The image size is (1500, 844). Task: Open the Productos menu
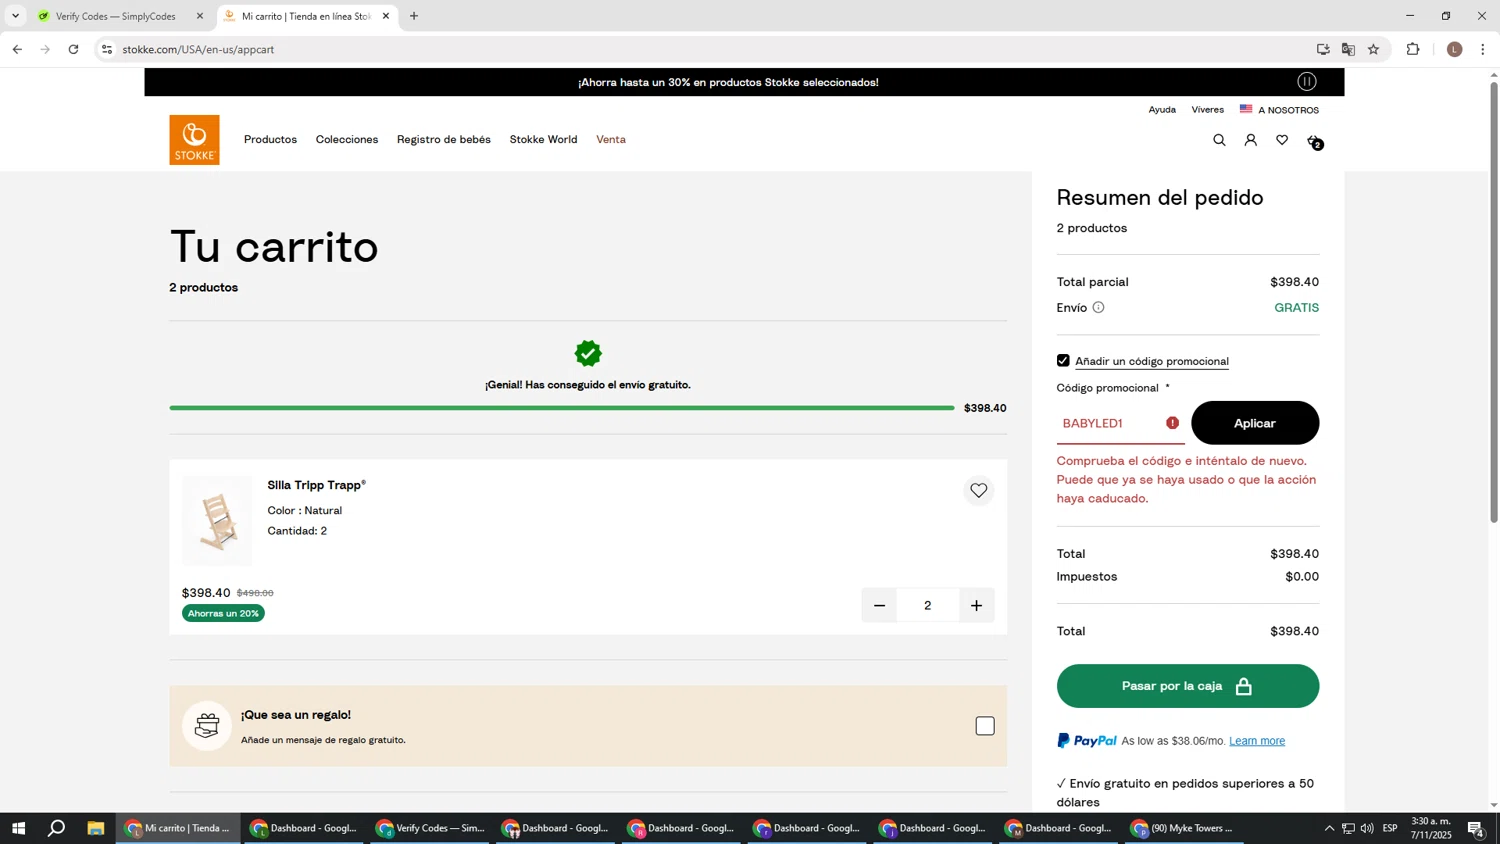click(270, 140)
